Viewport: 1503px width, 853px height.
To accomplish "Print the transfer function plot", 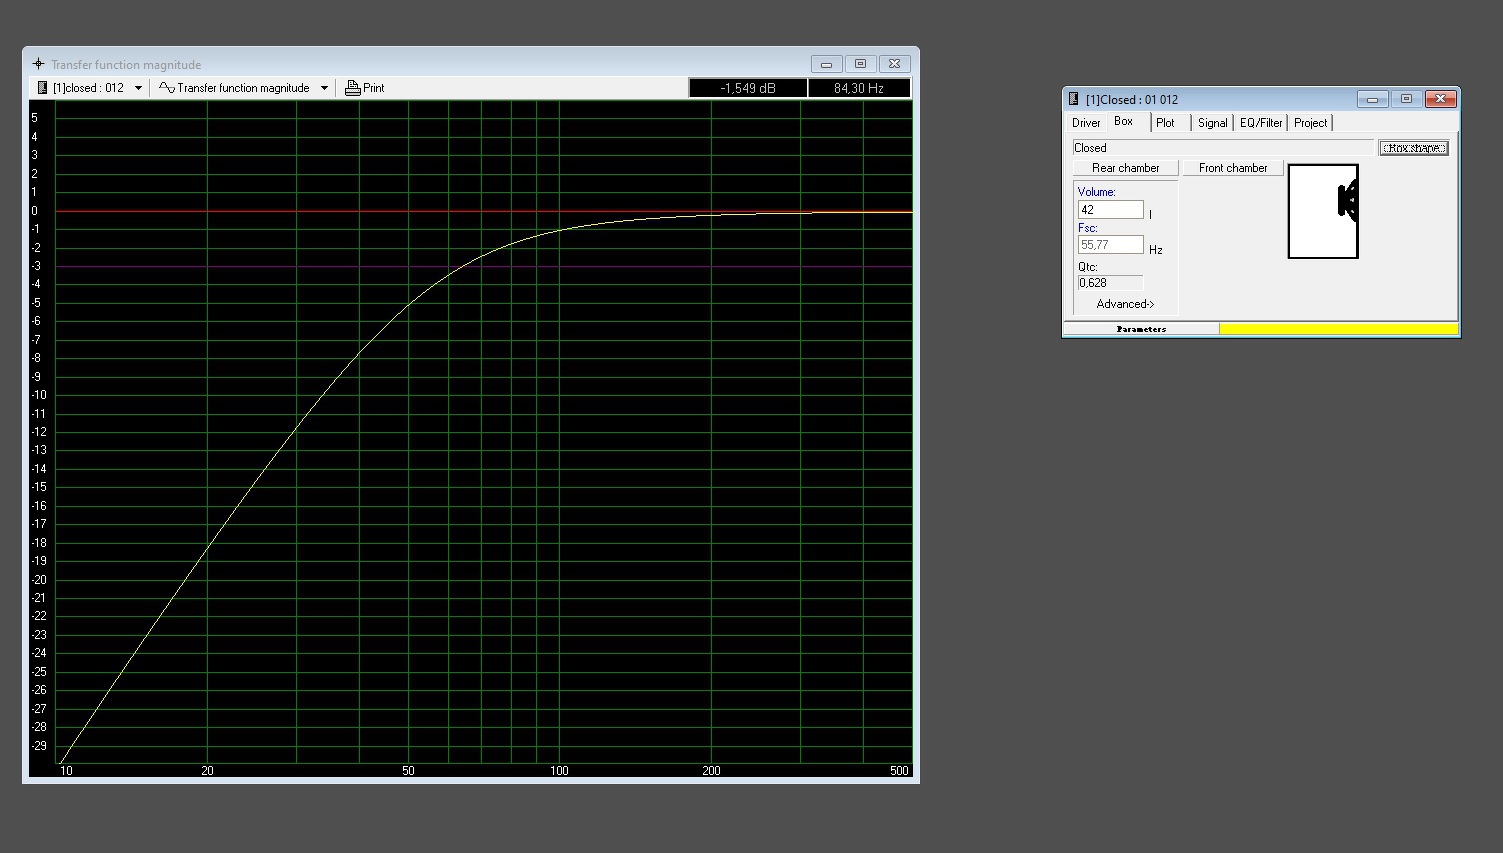I will pyautogui.click(x=365, y=88).
